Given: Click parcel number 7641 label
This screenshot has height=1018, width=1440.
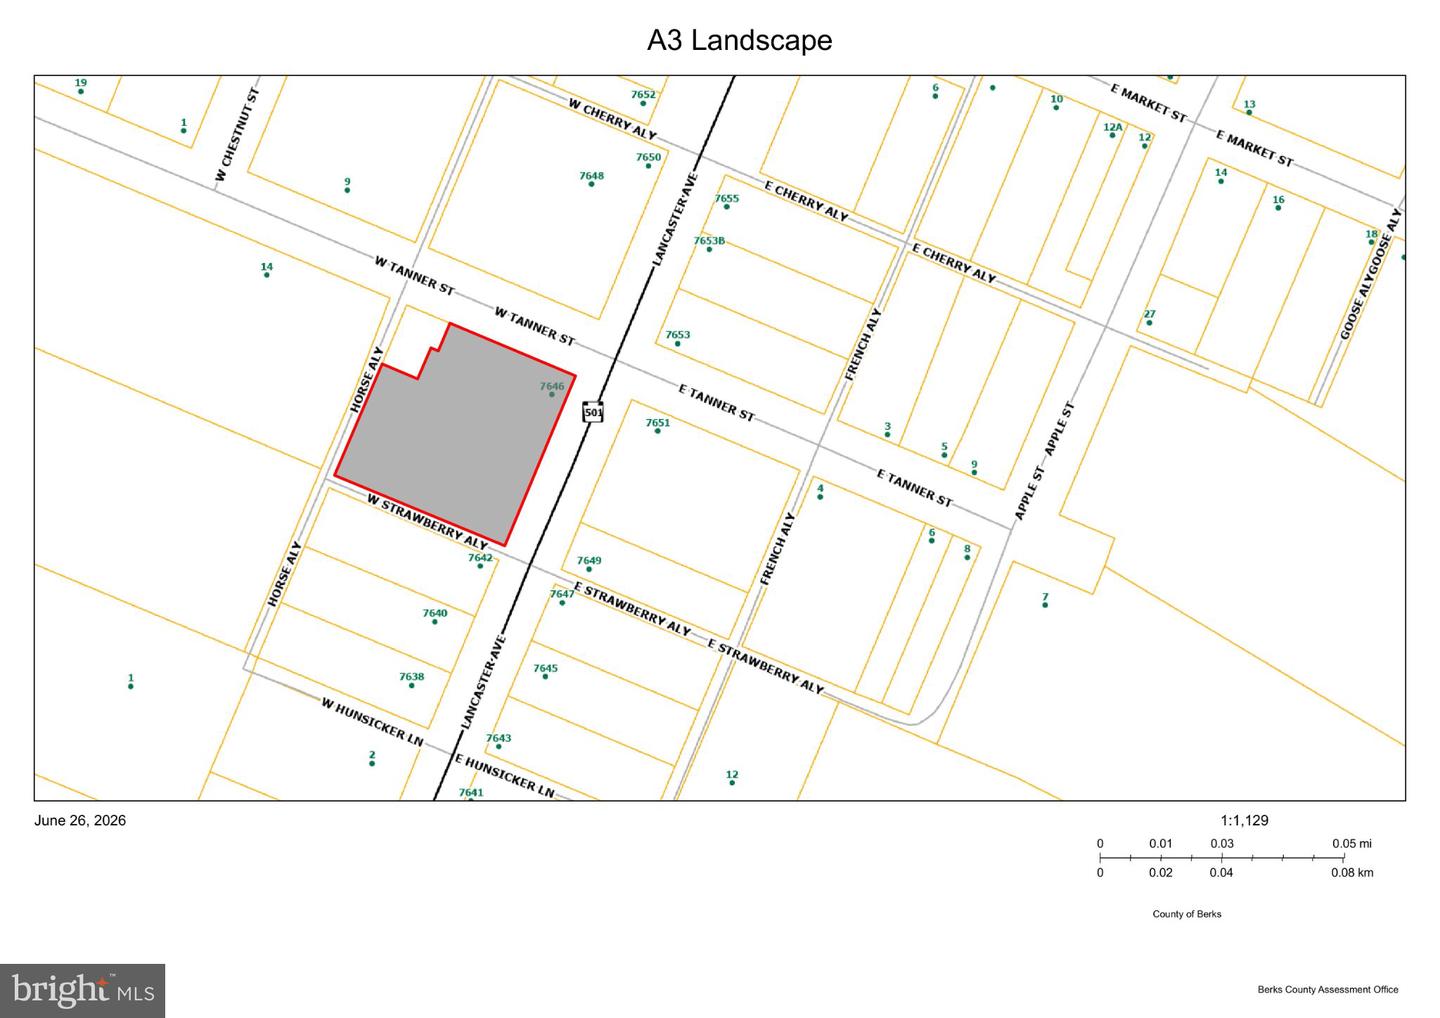Looking at the screenshot, I should tap(470, 792).
